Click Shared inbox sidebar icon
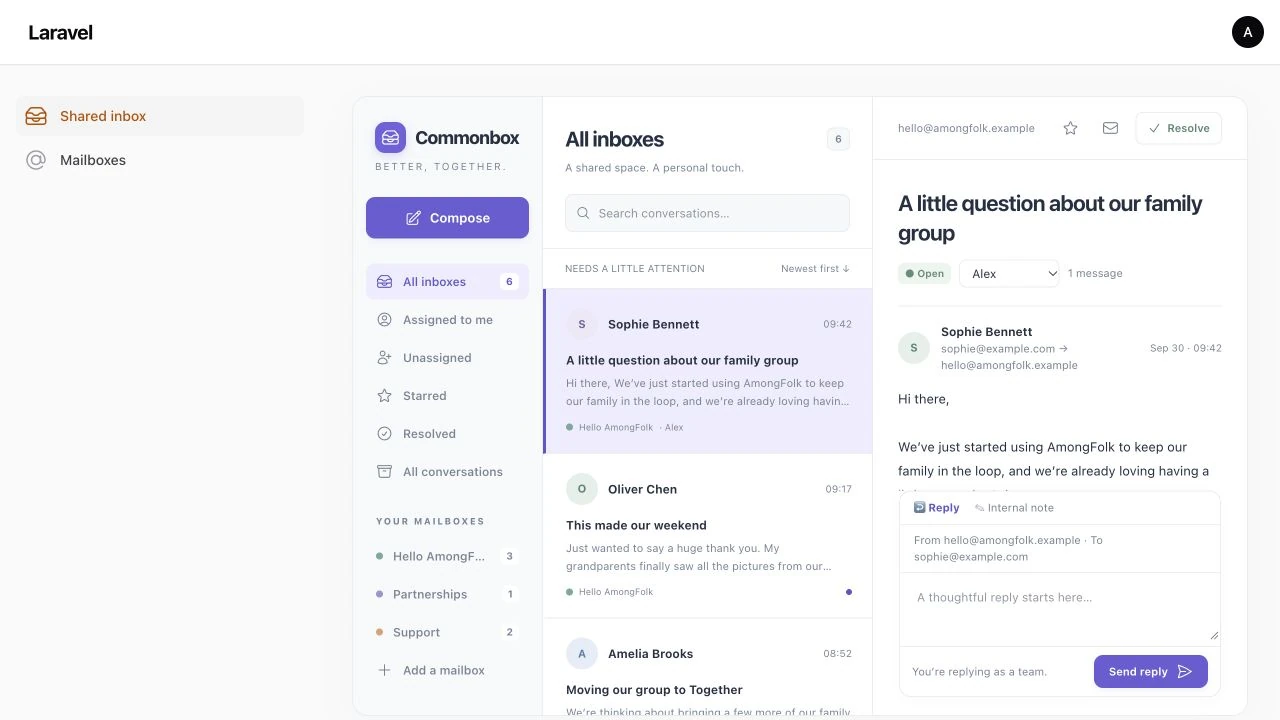The height and width of the screenshot is (720, 1280). [36, 116]
